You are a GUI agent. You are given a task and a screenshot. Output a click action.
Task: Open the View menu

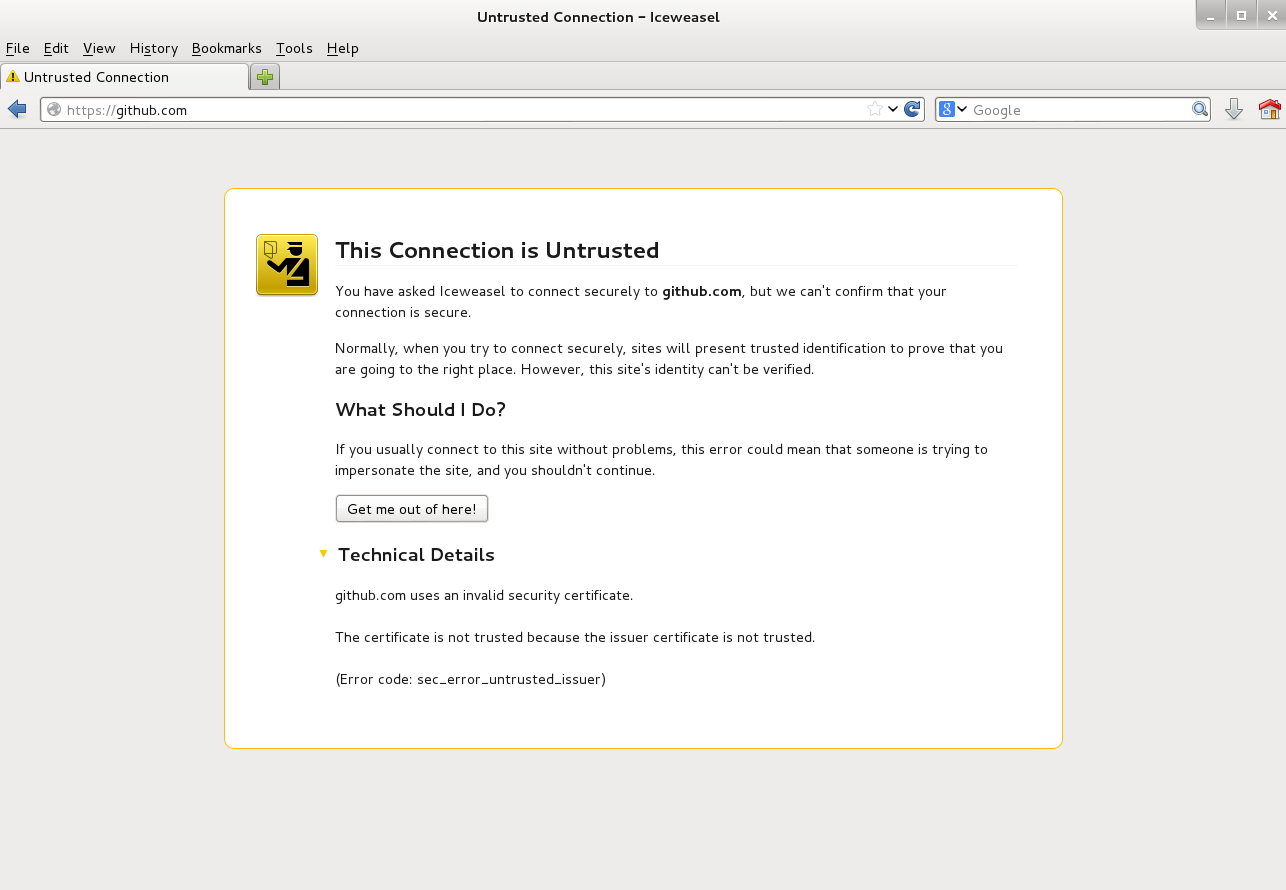click(99, 48)
